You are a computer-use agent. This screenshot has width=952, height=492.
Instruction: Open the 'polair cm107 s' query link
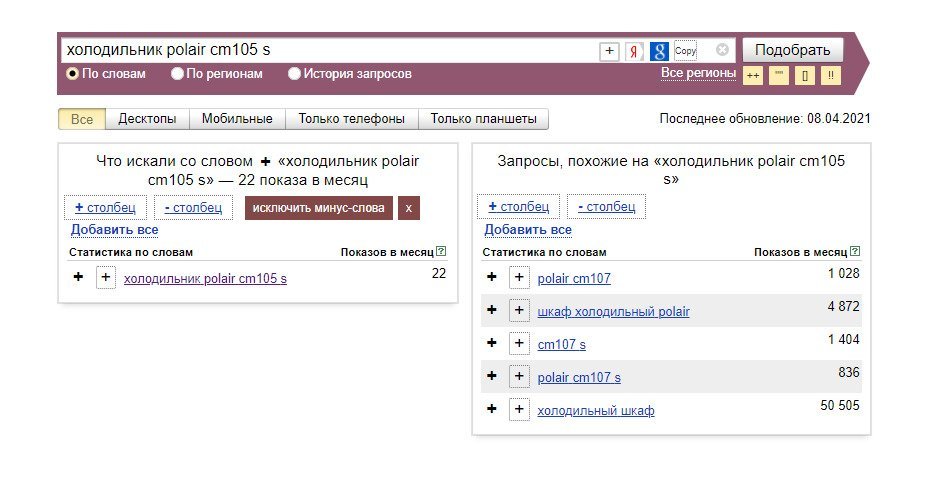(x=579, y=377)
